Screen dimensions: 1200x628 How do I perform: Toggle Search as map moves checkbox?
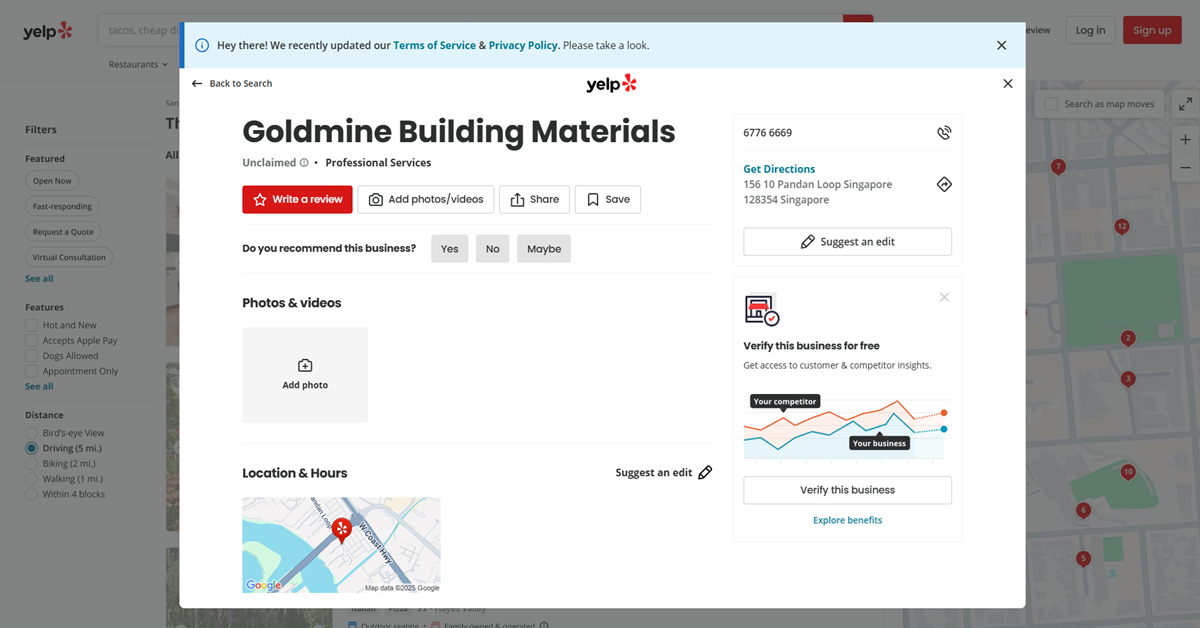pos(1051,104)
